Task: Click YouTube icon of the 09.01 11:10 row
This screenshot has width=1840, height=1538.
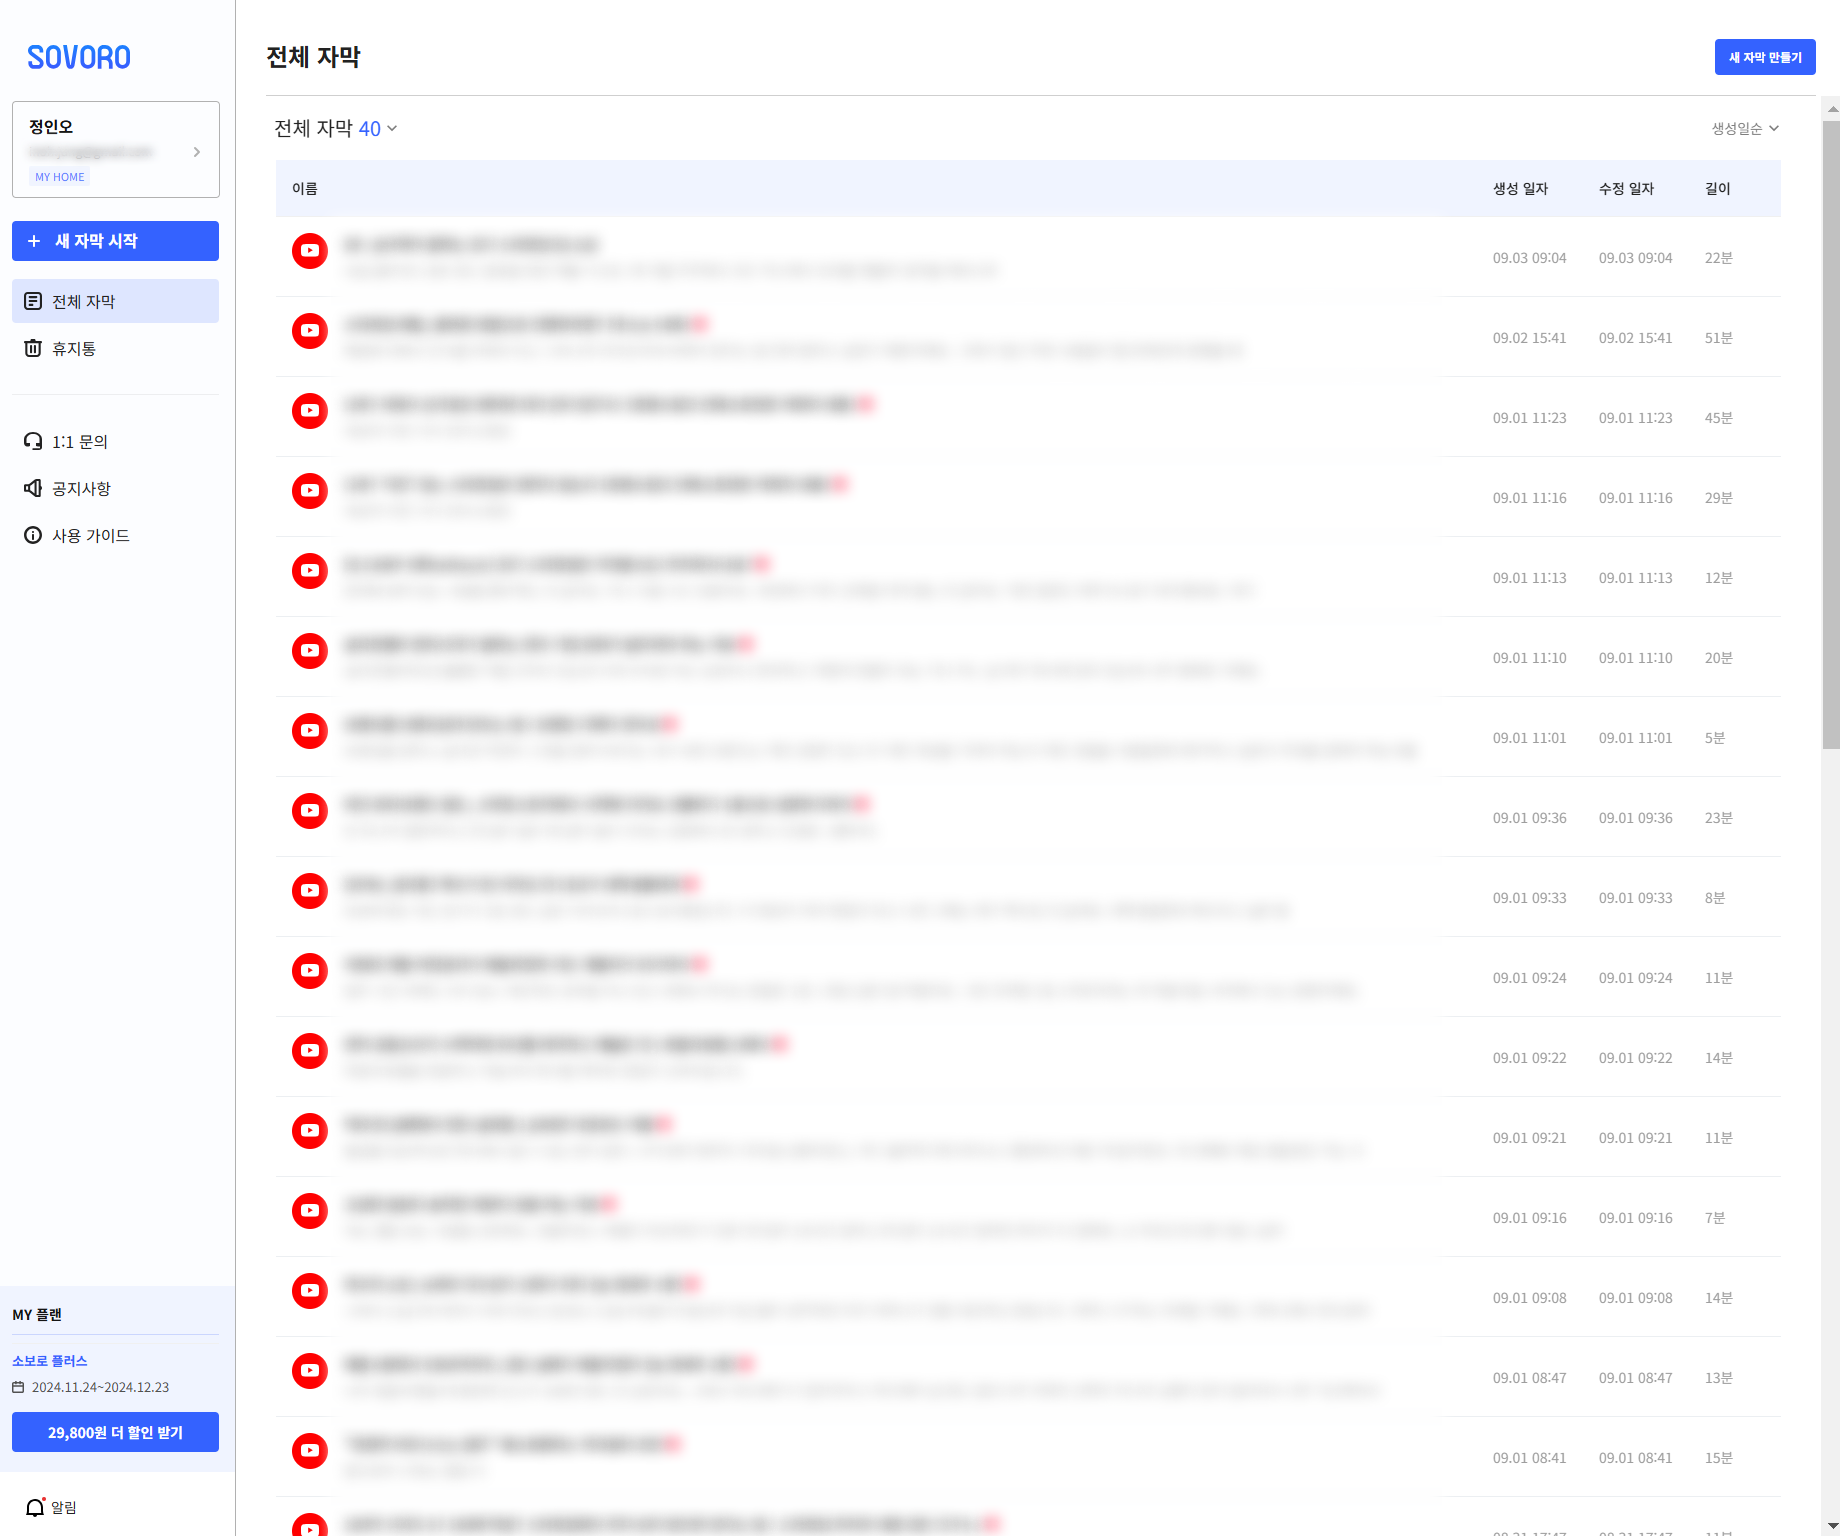Action: click(x=310, y=651)
